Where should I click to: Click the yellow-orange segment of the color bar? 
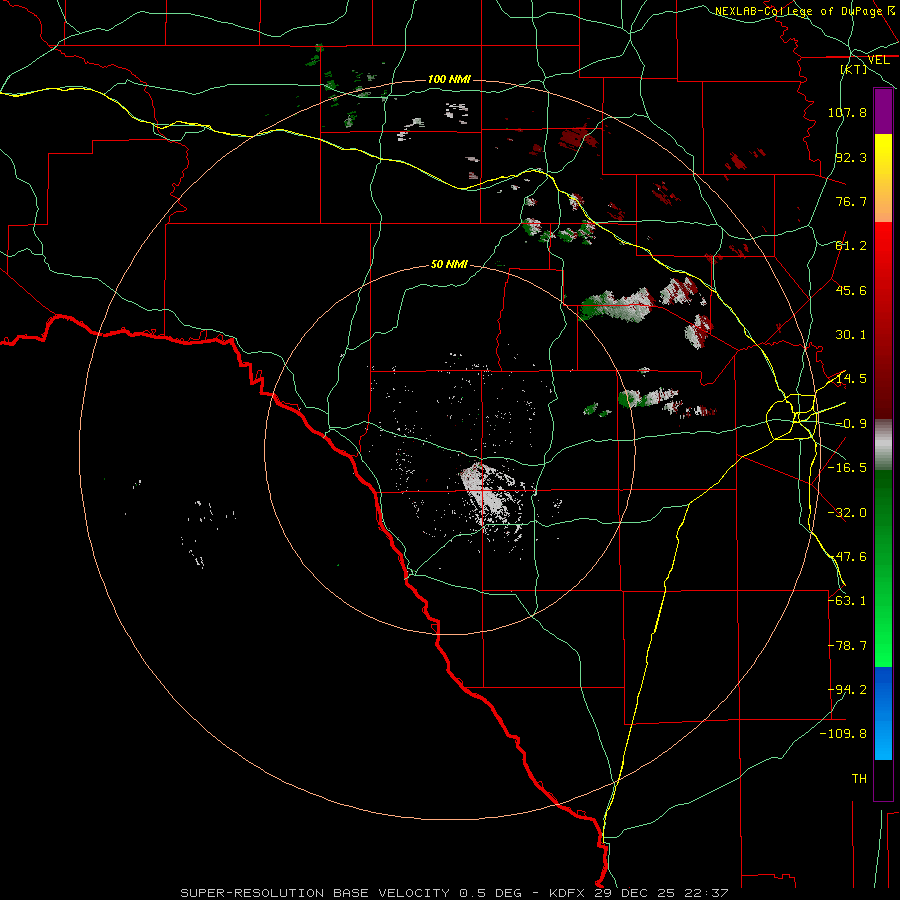[883, 178]
